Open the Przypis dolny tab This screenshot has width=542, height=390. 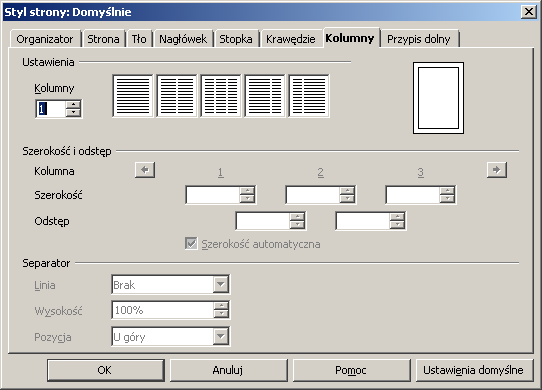(419, 39)
